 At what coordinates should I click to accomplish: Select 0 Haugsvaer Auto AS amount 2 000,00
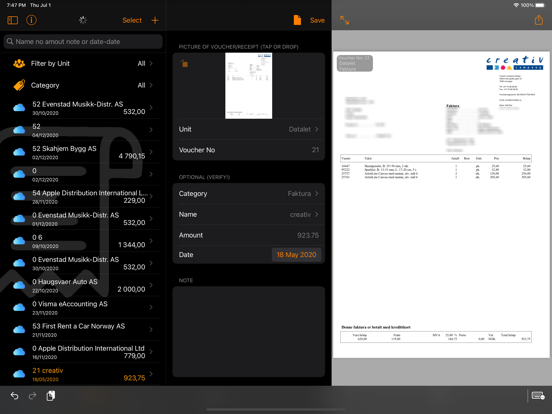(83, 285)
